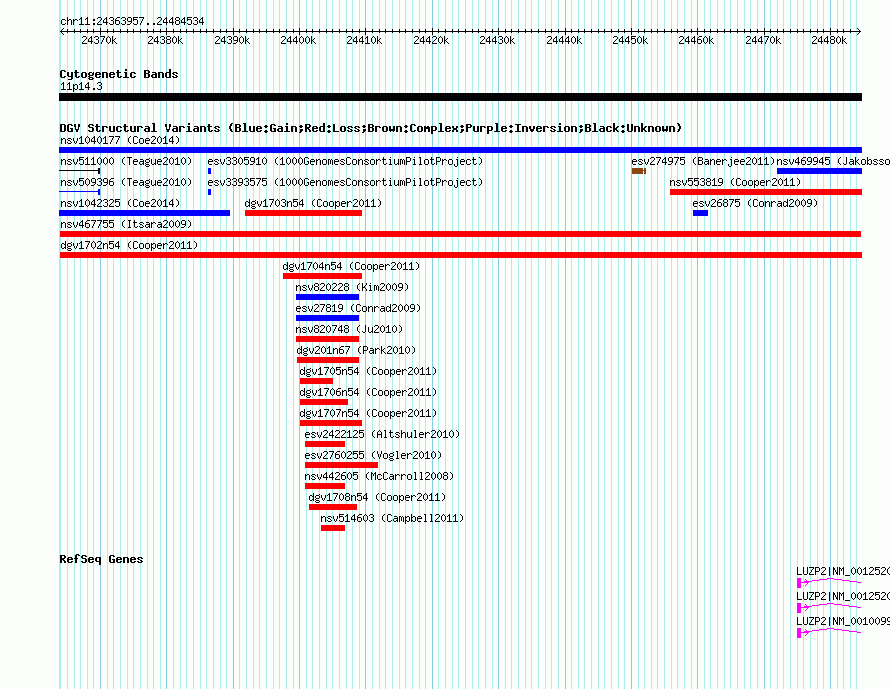Screen dimensions: 890x689
Task: Open the esv27819 (Conrad2009) label
Action: tap(358, 308)
